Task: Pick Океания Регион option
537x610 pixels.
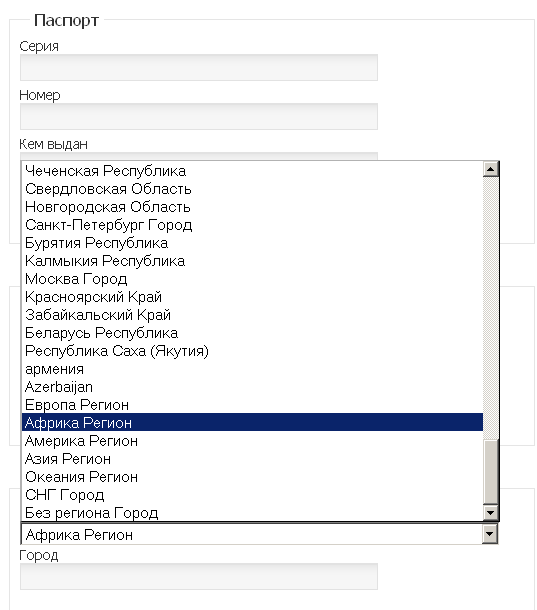Action: pos(252,477)
